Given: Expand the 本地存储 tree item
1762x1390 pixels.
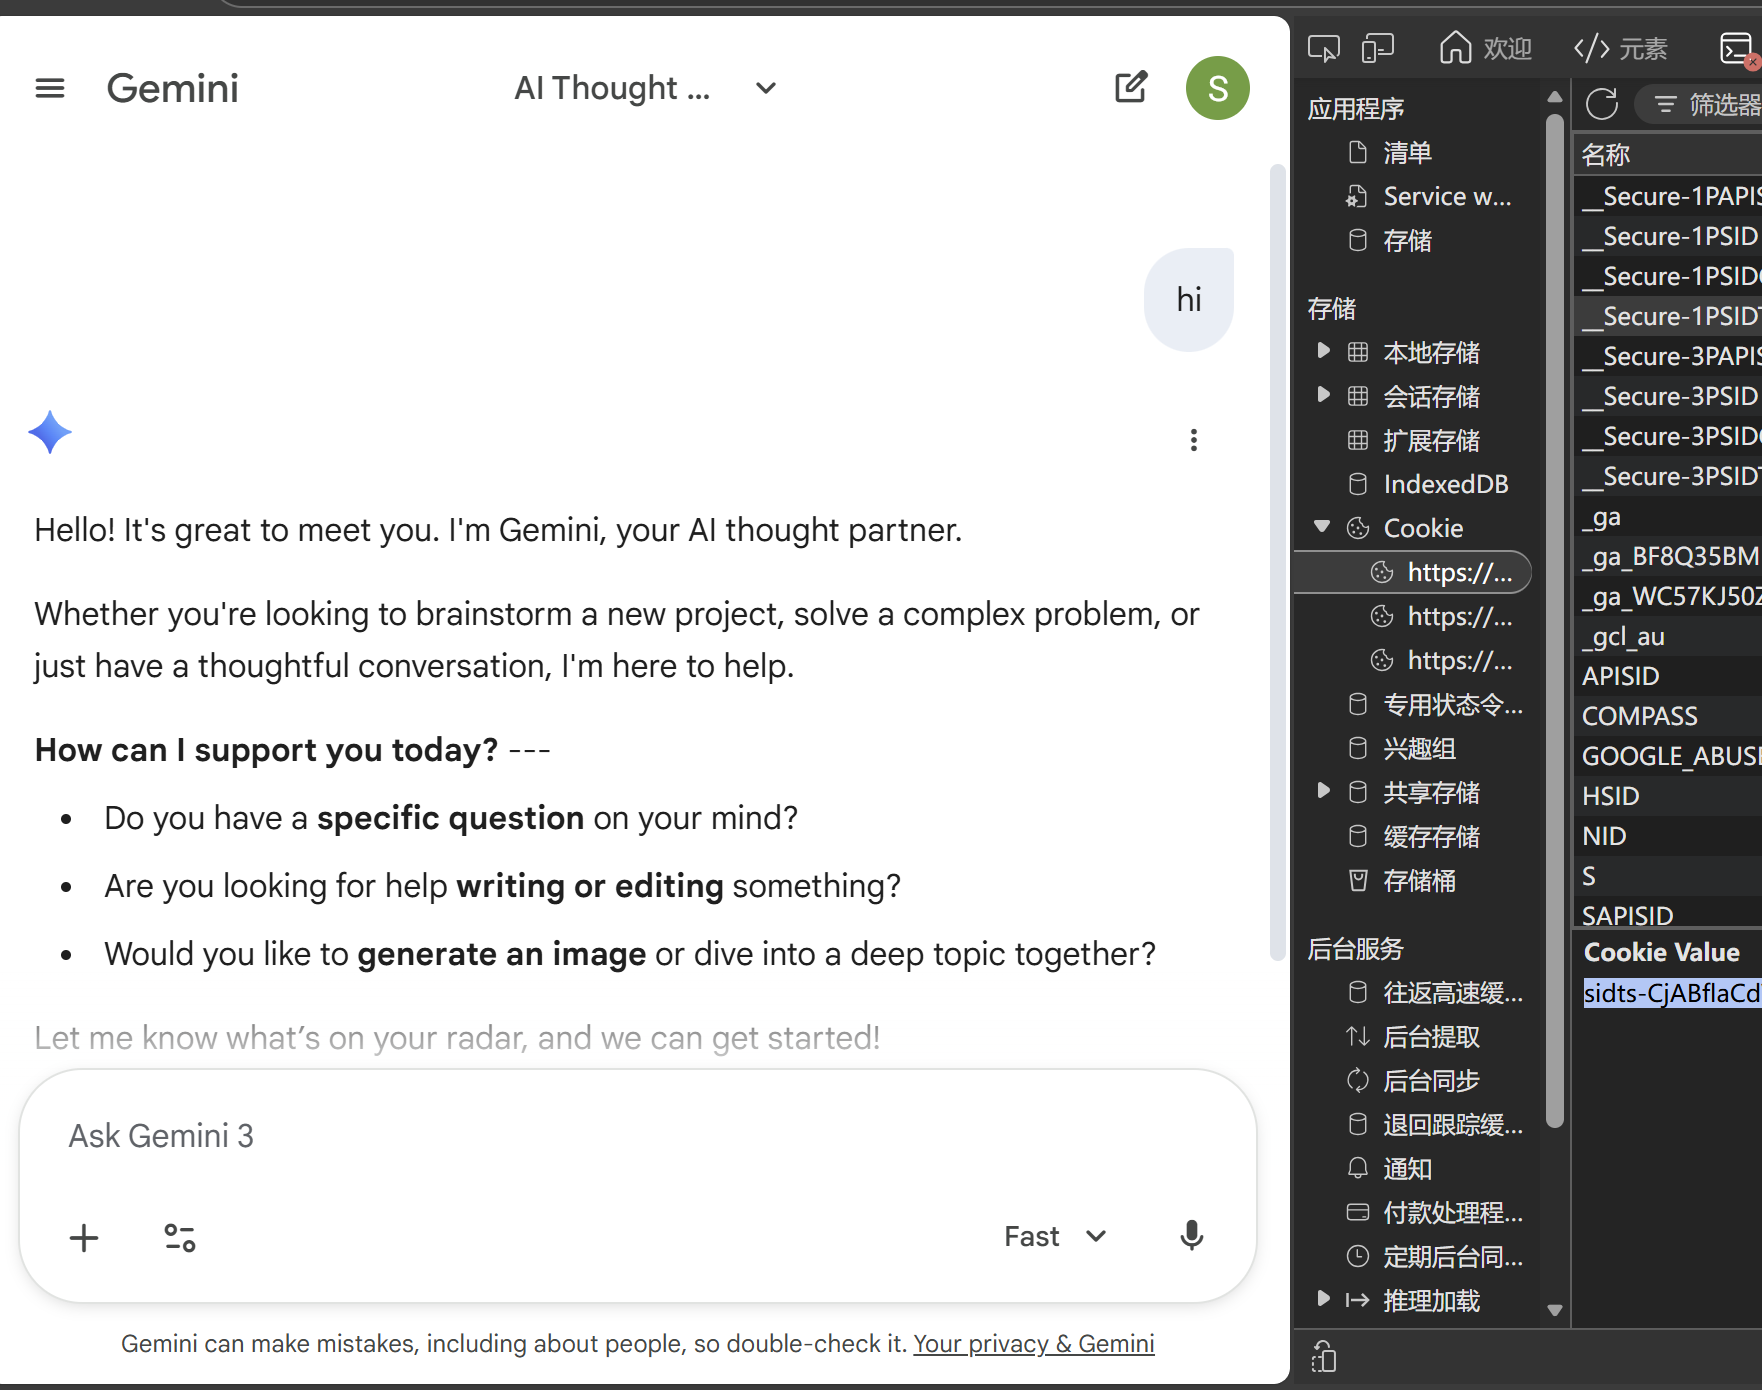Looking at the screenshot, I should point(1323,351).
